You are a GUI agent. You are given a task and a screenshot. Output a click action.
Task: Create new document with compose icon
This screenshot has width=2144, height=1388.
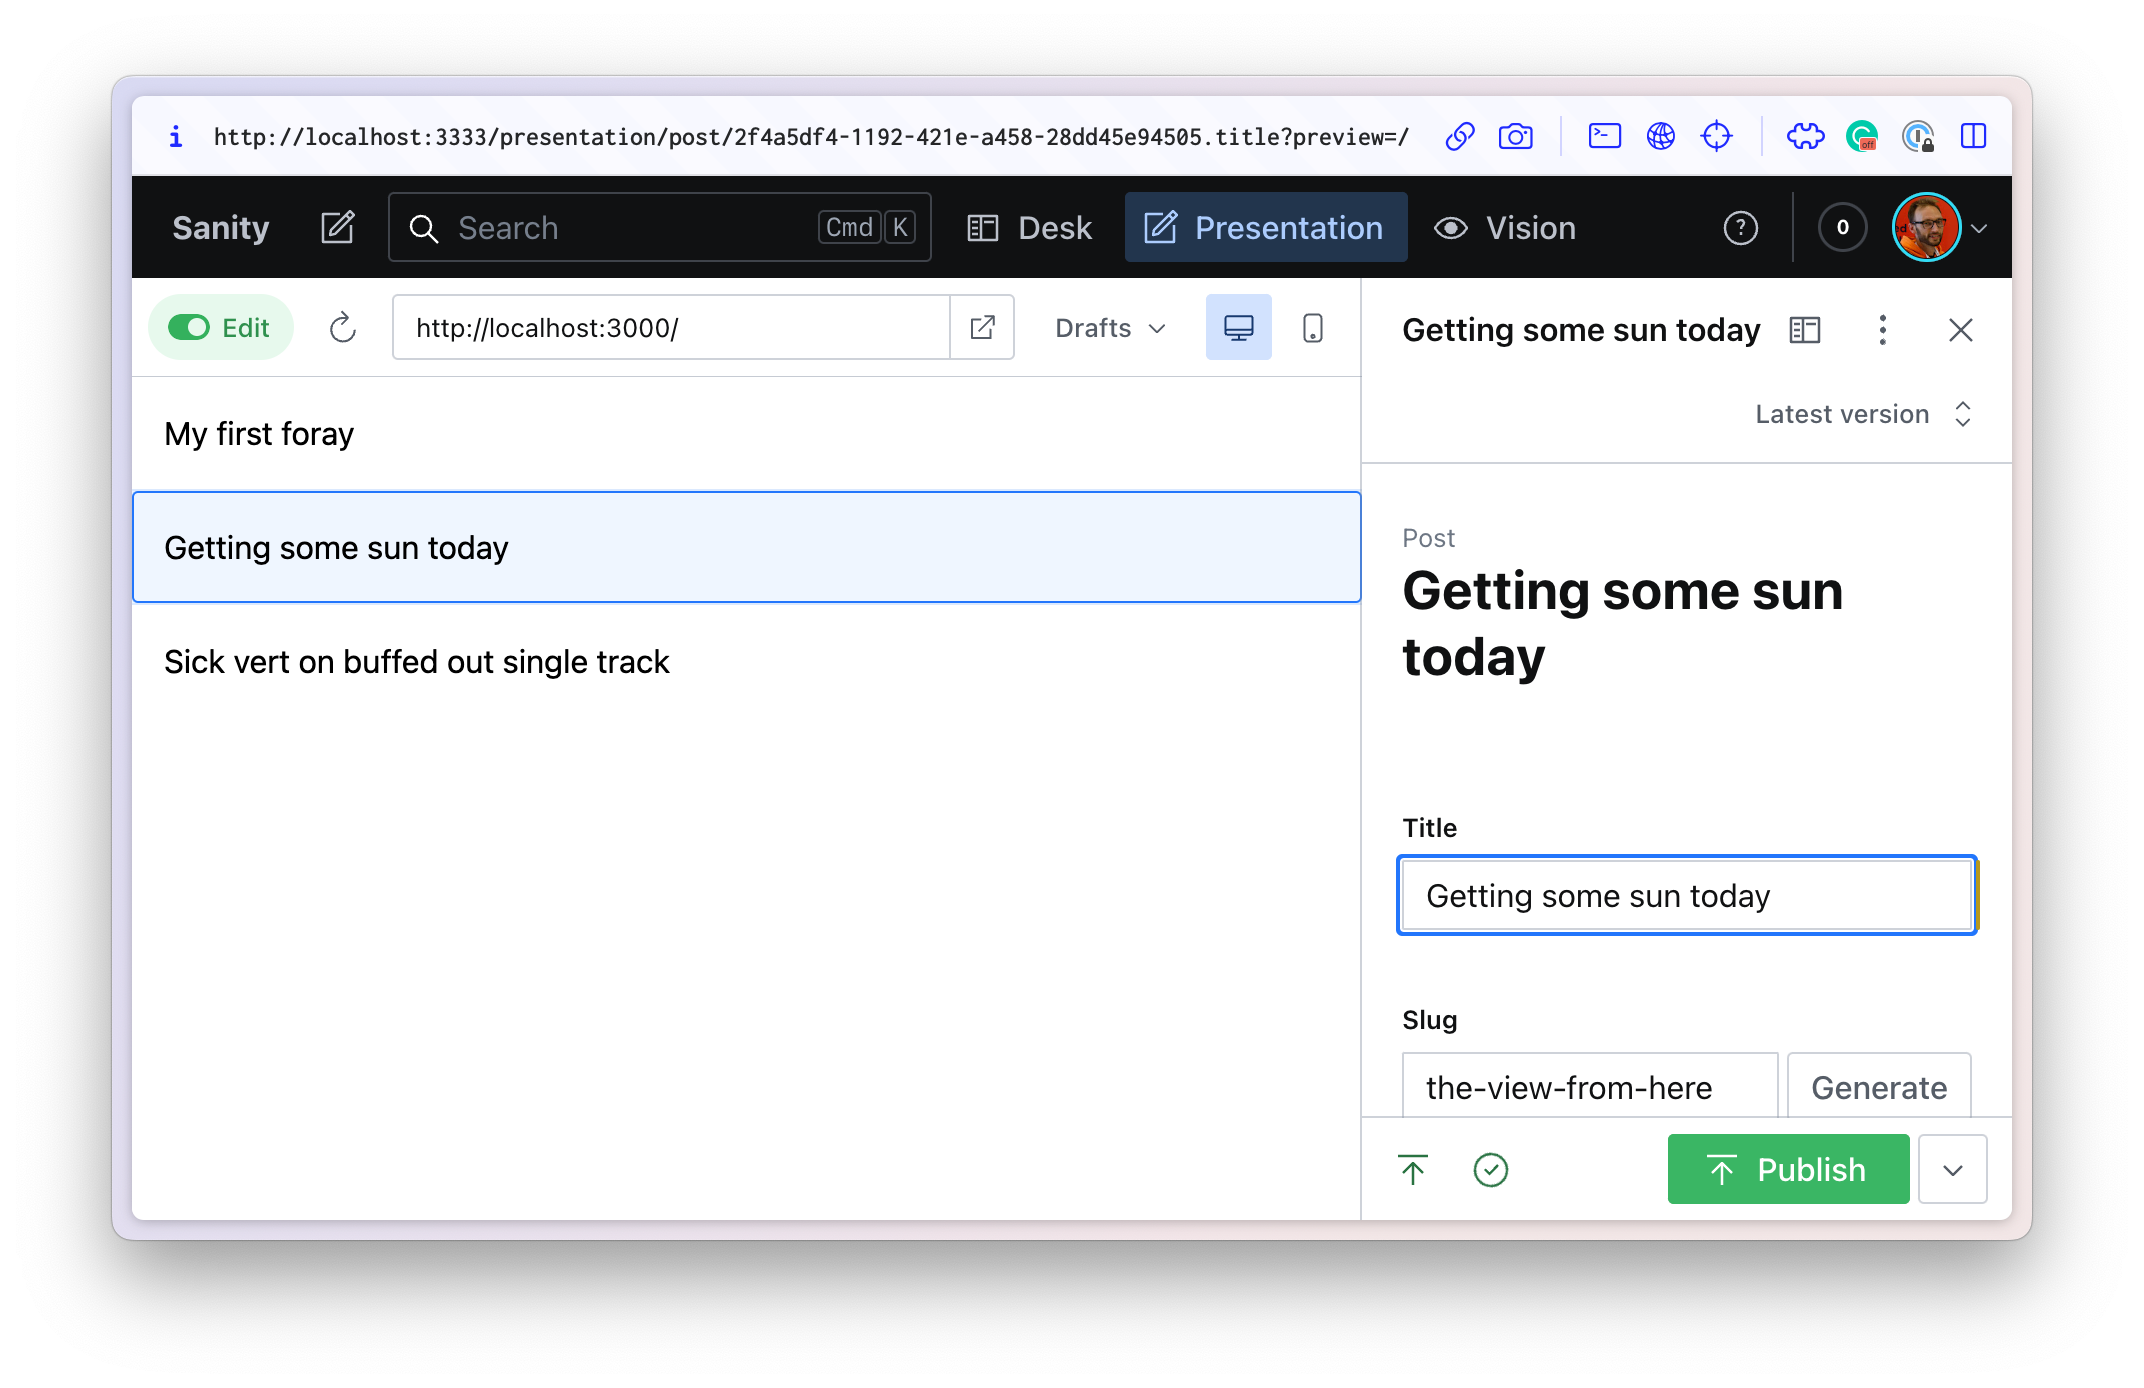(x=338, y=228)
